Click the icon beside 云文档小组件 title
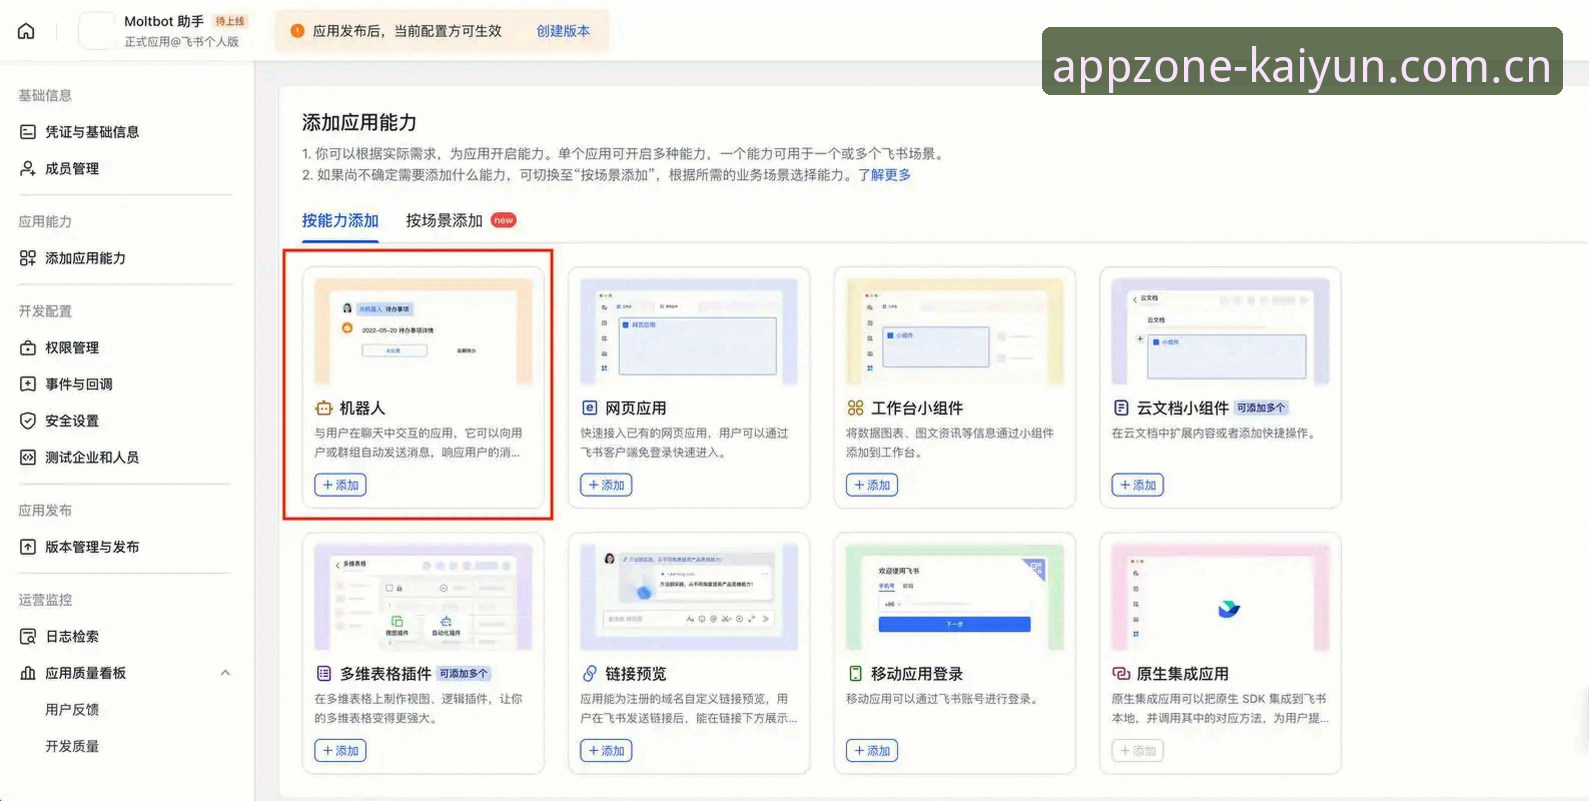This screenshot has height=801, width=1589. pos(1121,408)
